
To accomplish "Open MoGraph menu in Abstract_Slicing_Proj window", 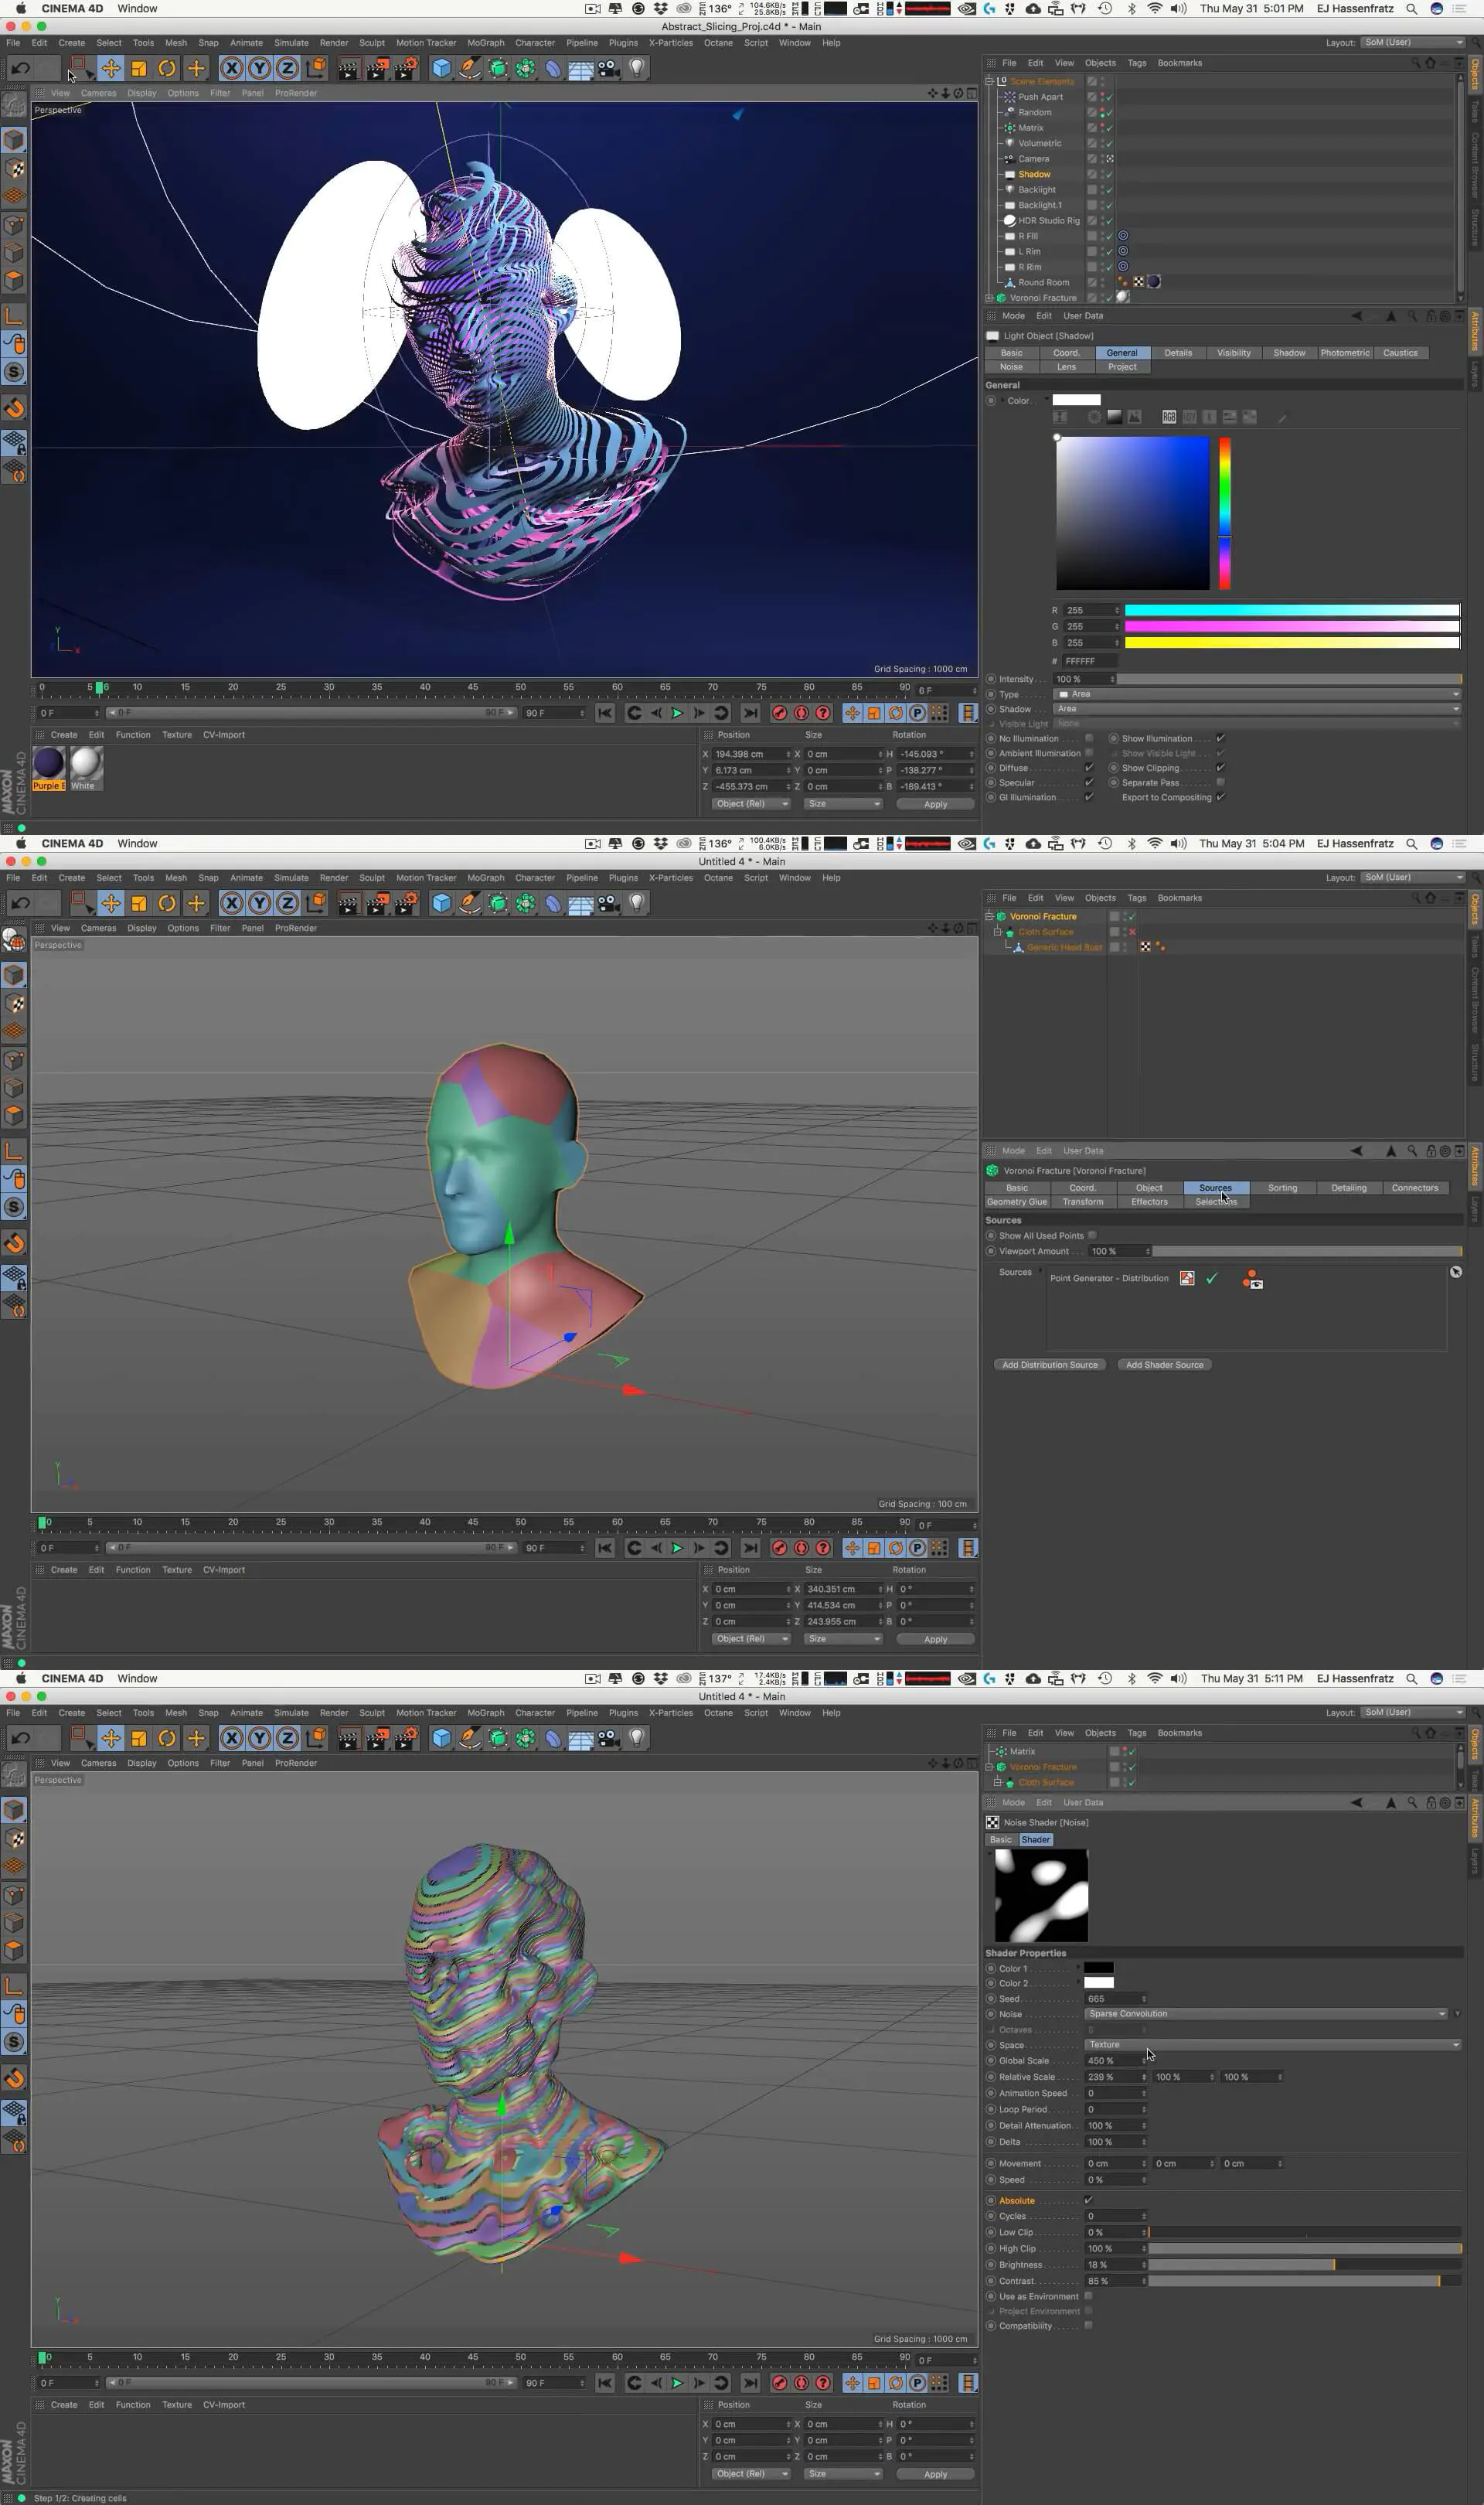I will tap(485, 43).
